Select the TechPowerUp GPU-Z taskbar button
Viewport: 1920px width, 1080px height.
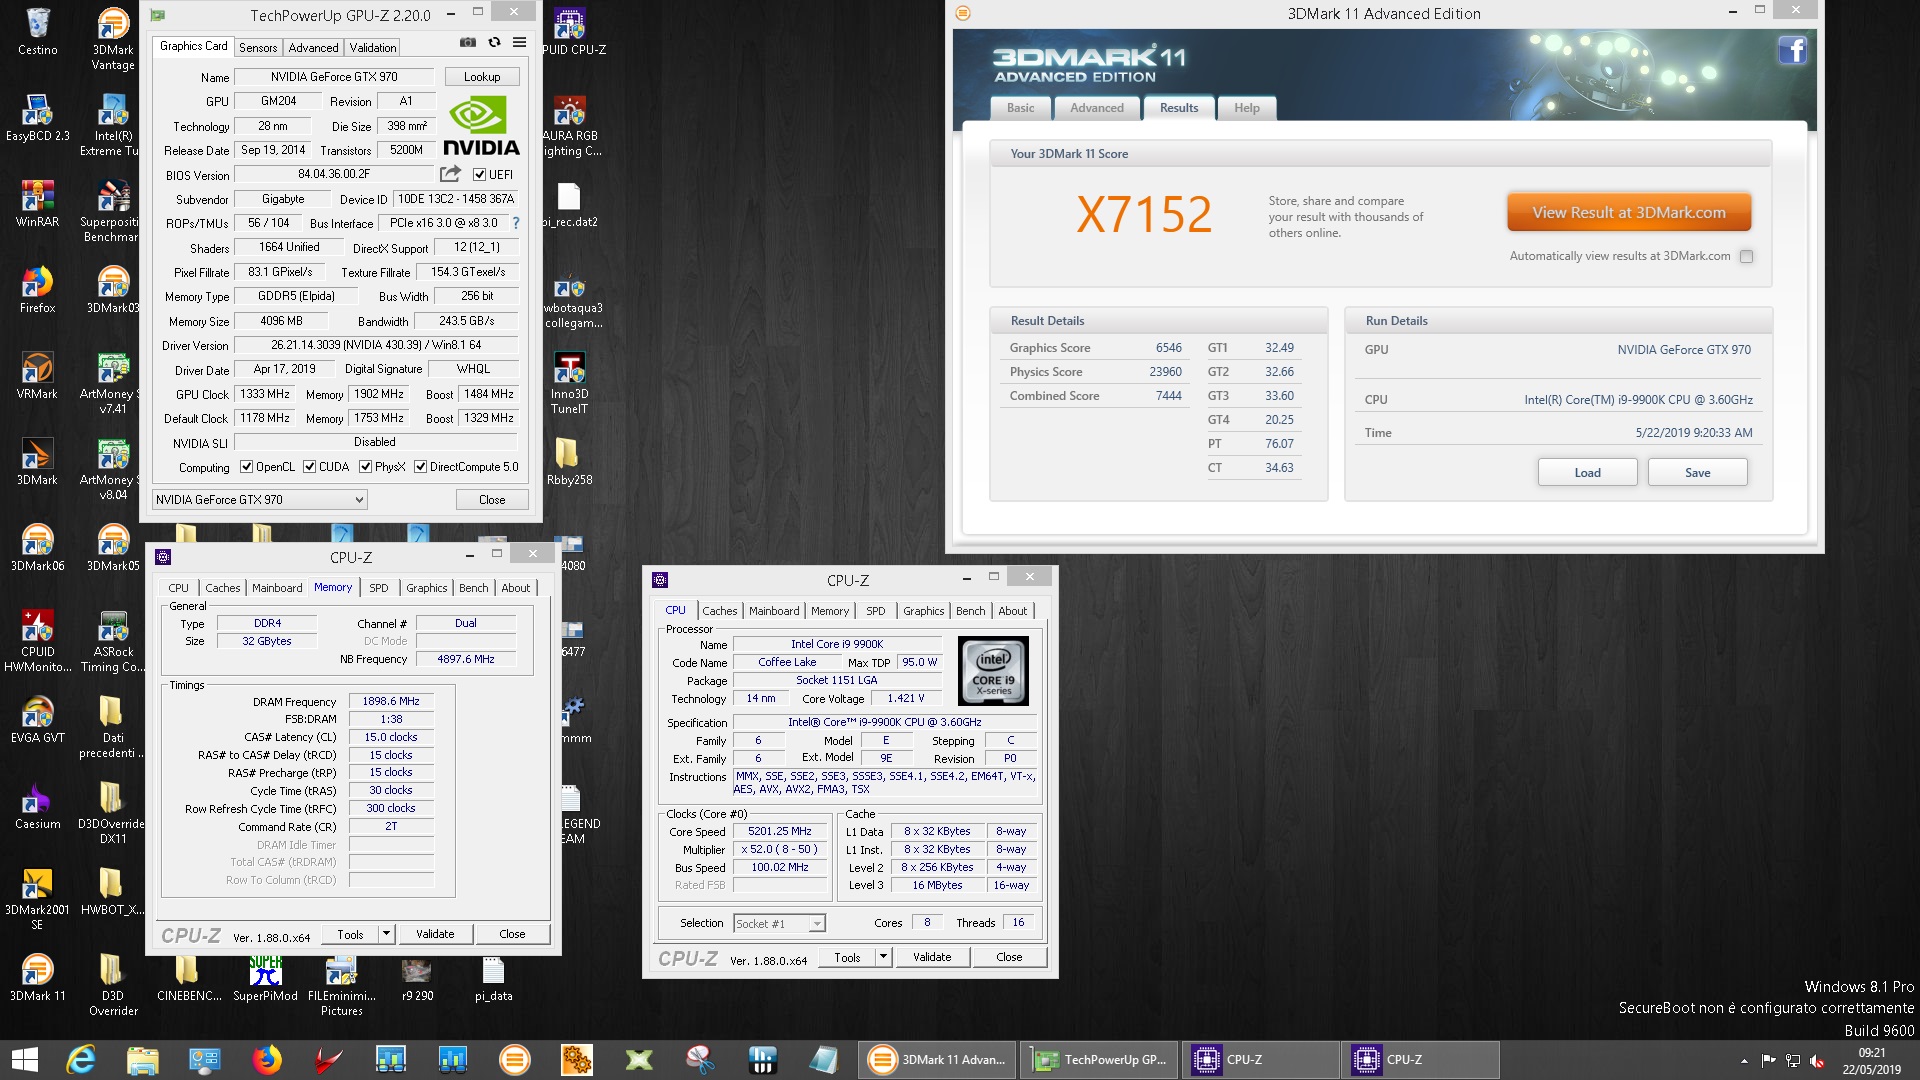tap(1101, 1060)
